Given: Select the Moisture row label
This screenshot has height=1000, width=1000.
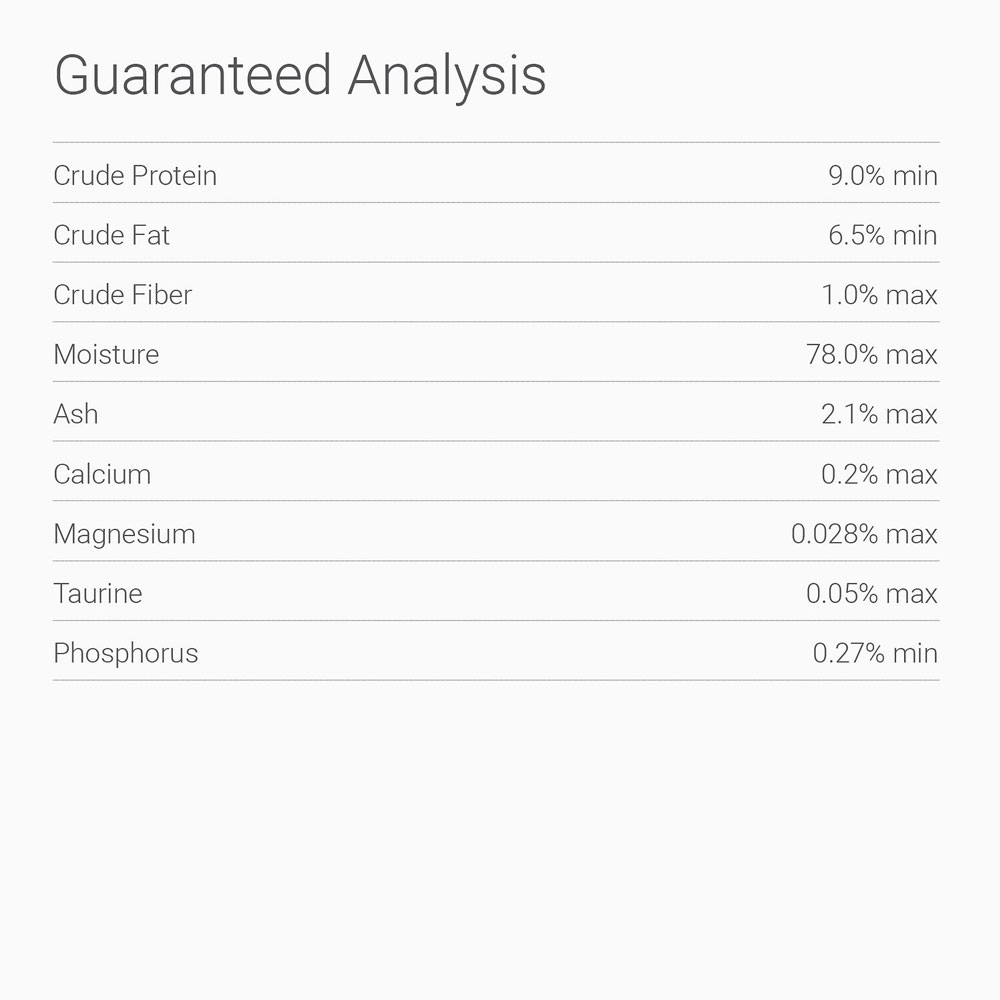Looking at the screenshot, I should 106,355.
